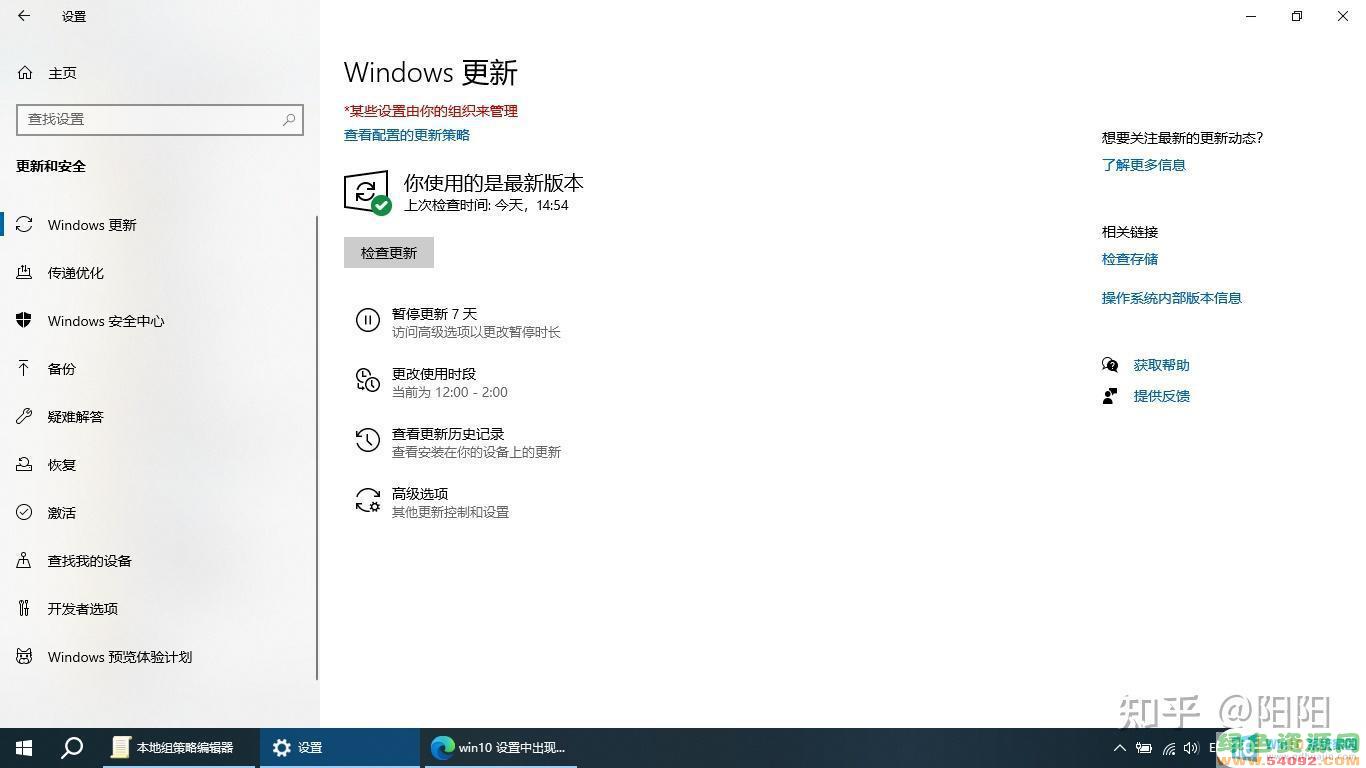
Task: Open 检查存储 link
Action: 1130,259
